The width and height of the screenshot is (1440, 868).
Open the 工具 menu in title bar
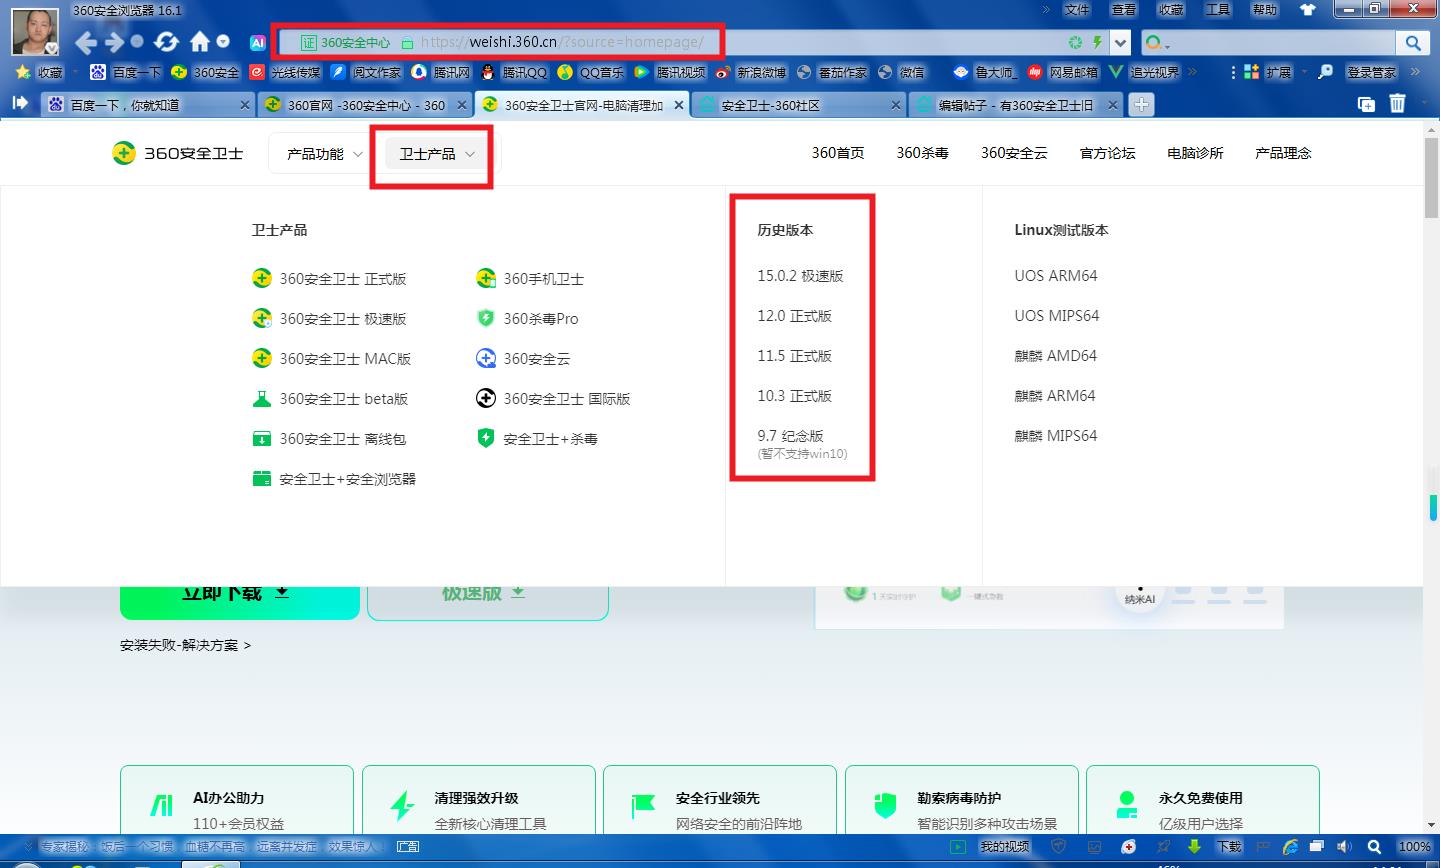(x=1217, y=10)
